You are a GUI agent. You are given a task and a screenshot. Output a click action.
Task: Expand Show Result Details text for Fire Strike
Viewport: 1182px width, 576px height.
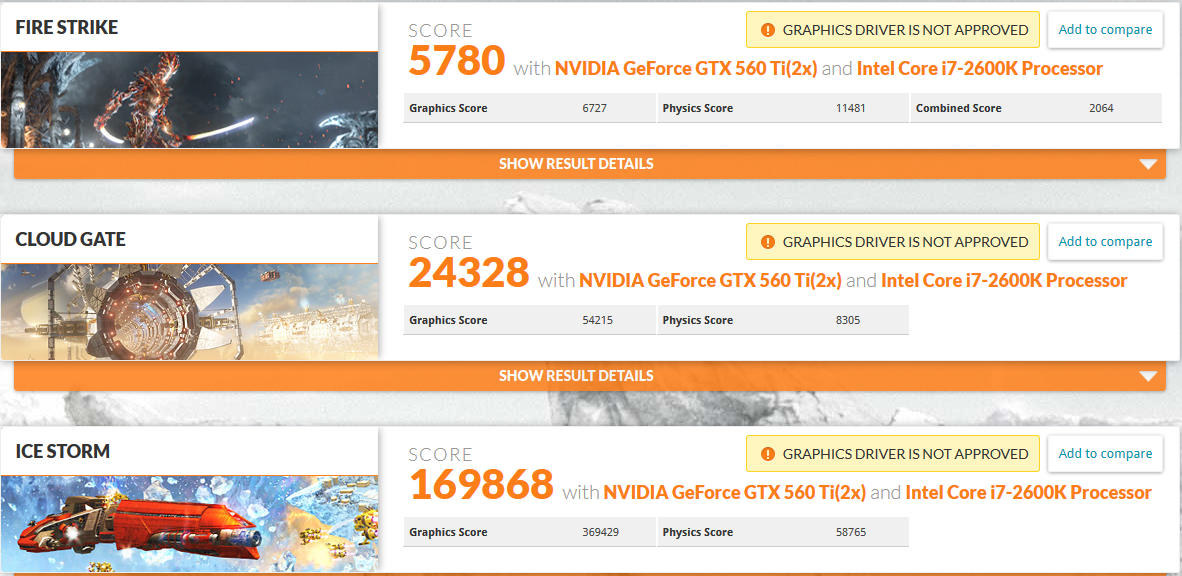[x=576, y=164]
